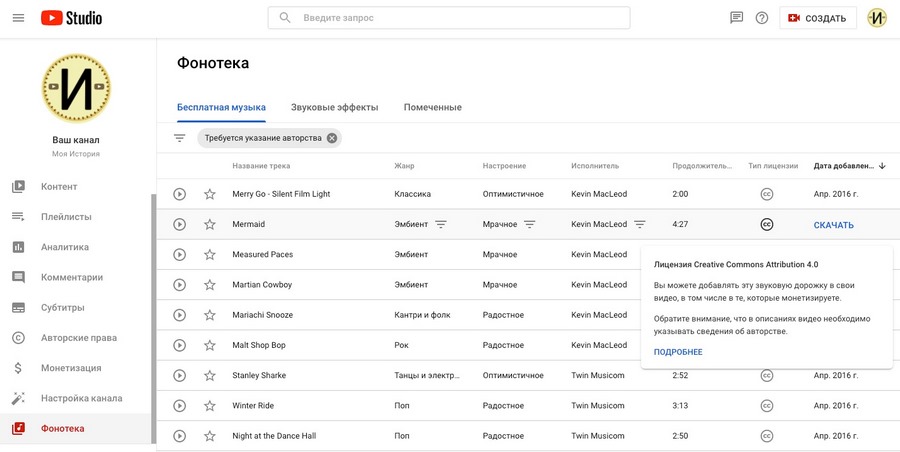Star the Winter Ride track

coord(210,406)
